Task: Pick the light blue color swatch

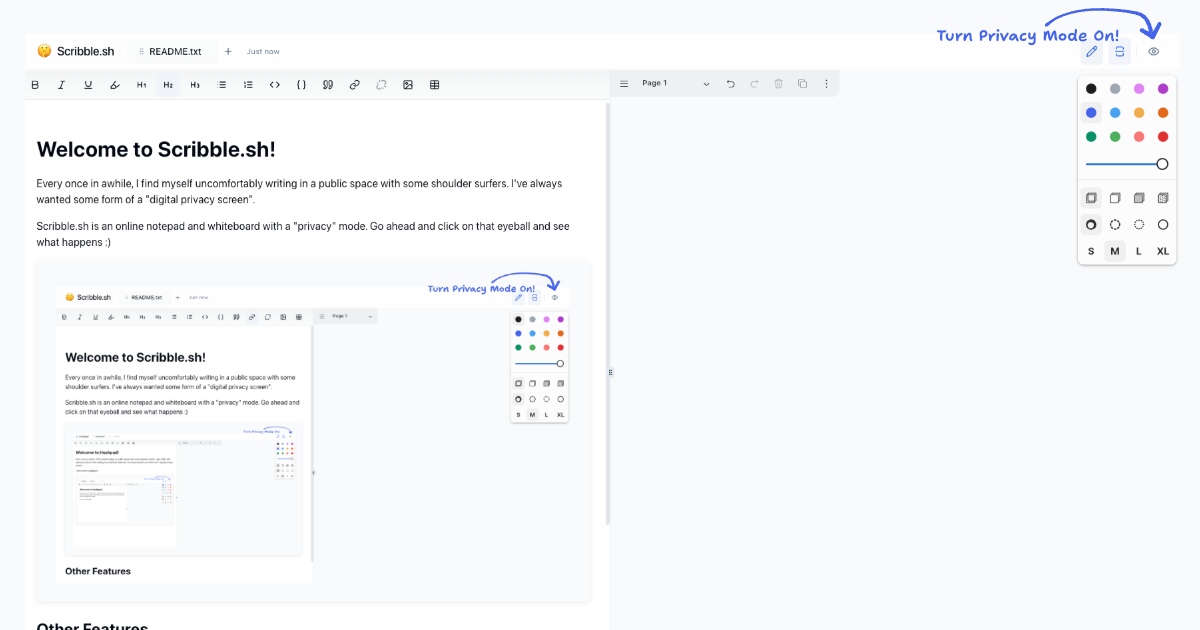Action: pyautogui.click(x=1115, y=113)
